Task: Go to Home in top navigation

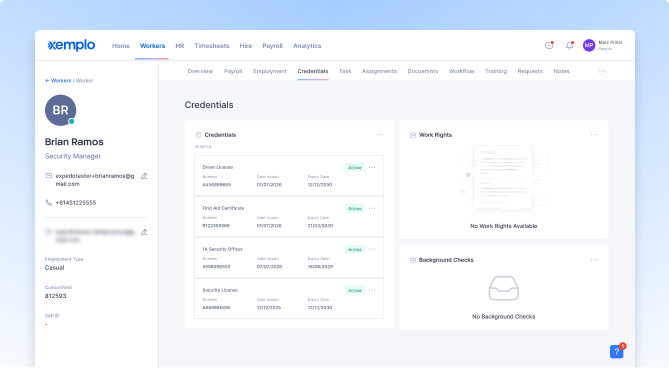Action: (121, 46)
